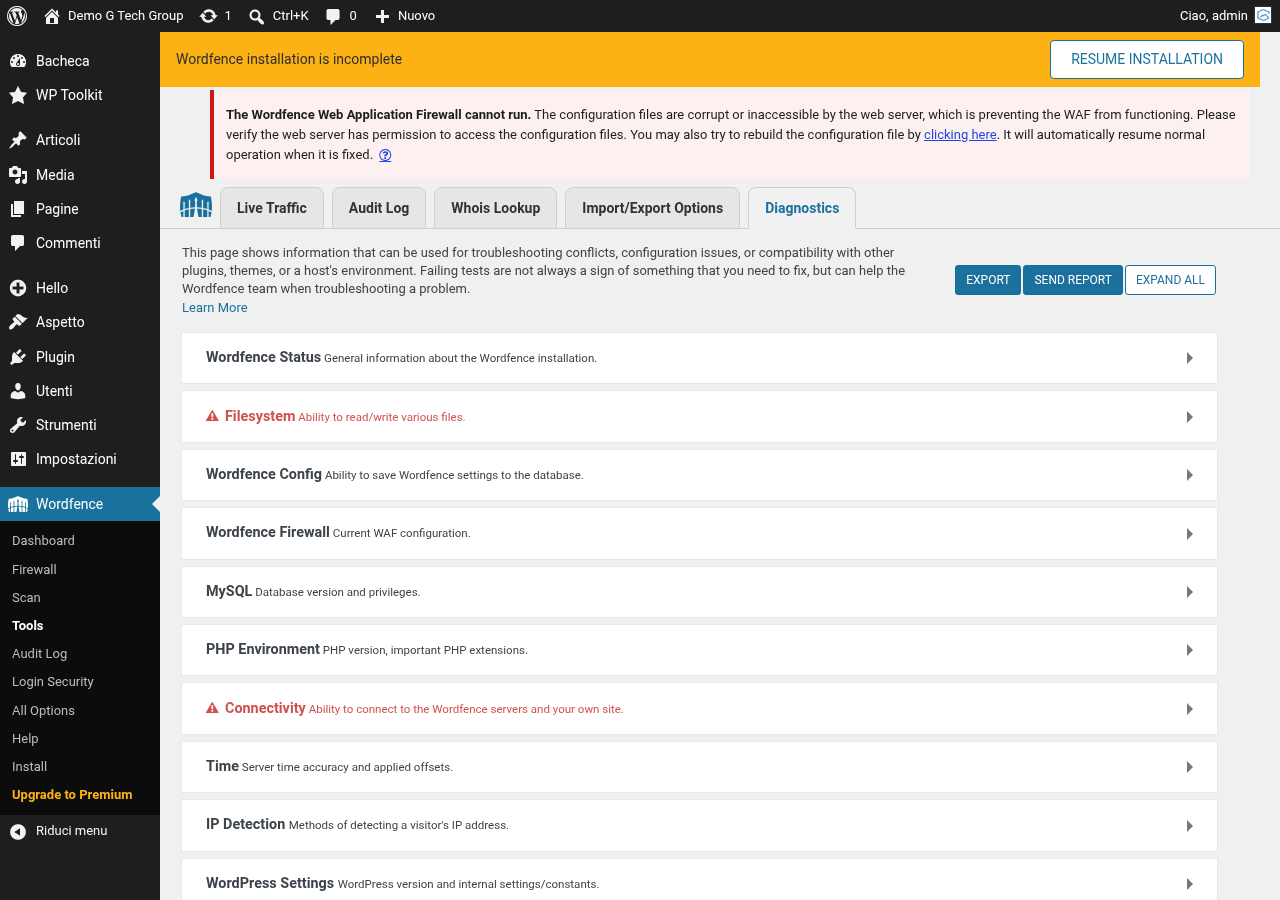Click the Export button
This screenshot has height=900, width=1280.
988,280
